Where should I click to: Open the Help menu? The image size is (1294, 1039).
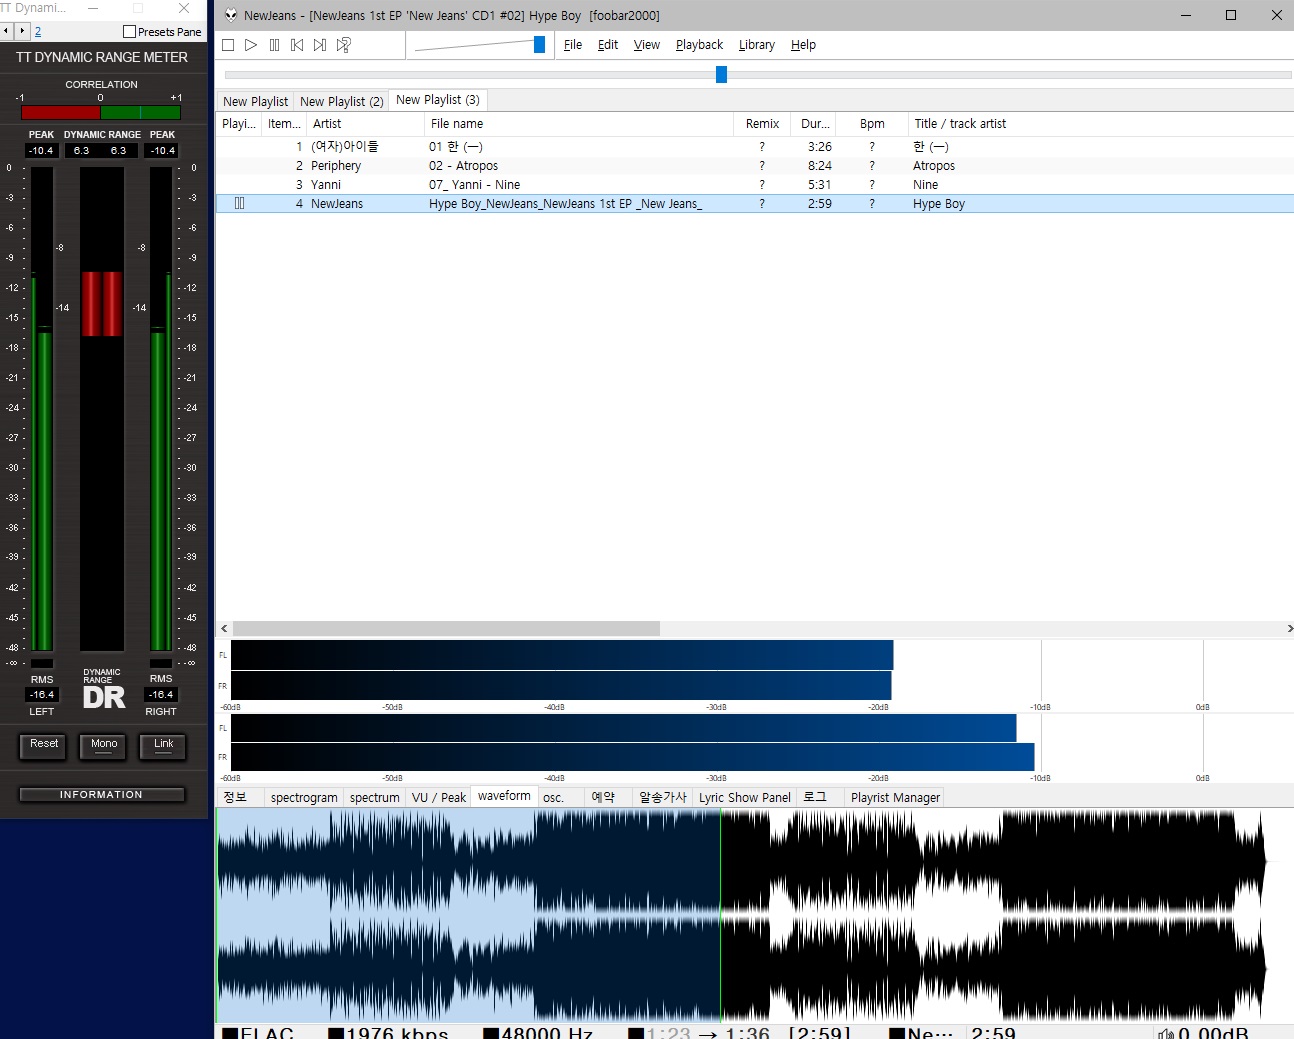[x=803, y=45]
